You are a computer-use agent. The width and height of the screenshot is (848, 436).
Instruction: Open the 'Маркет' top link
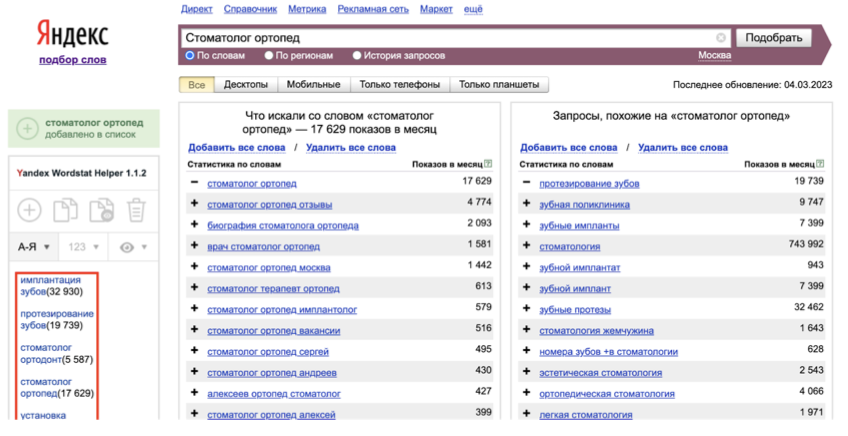436,9
